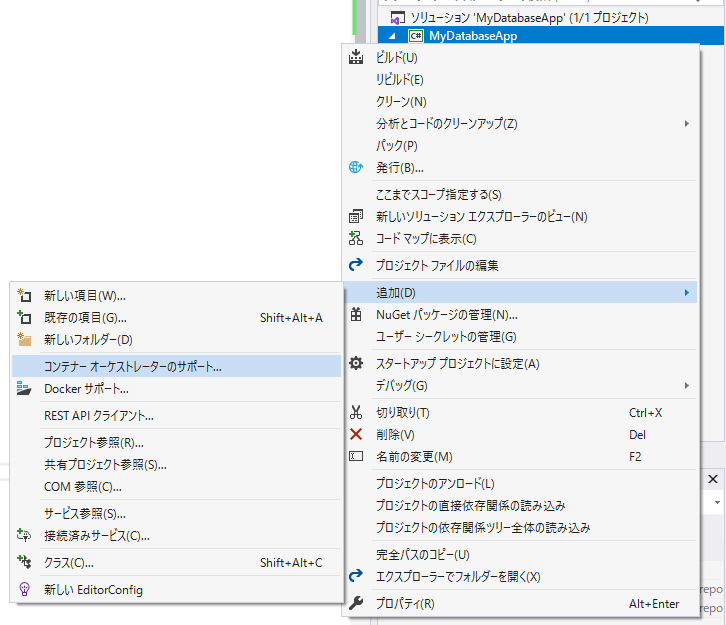
Task: Choose プロジェクトの直接依存関係の読み込み
Action: coord(520,506)
